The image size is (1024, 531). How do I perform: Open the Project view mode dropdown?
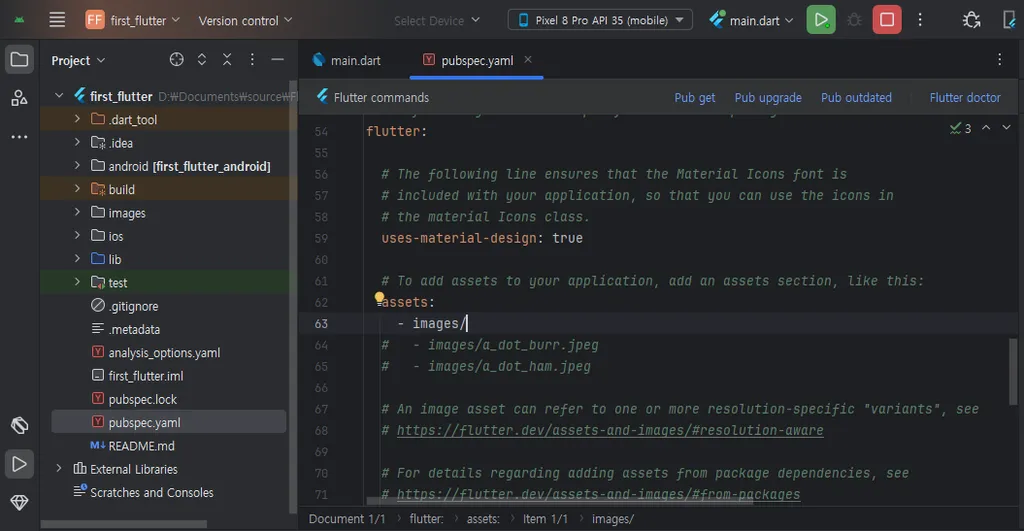pyautogui.click(x=78, y=60)
